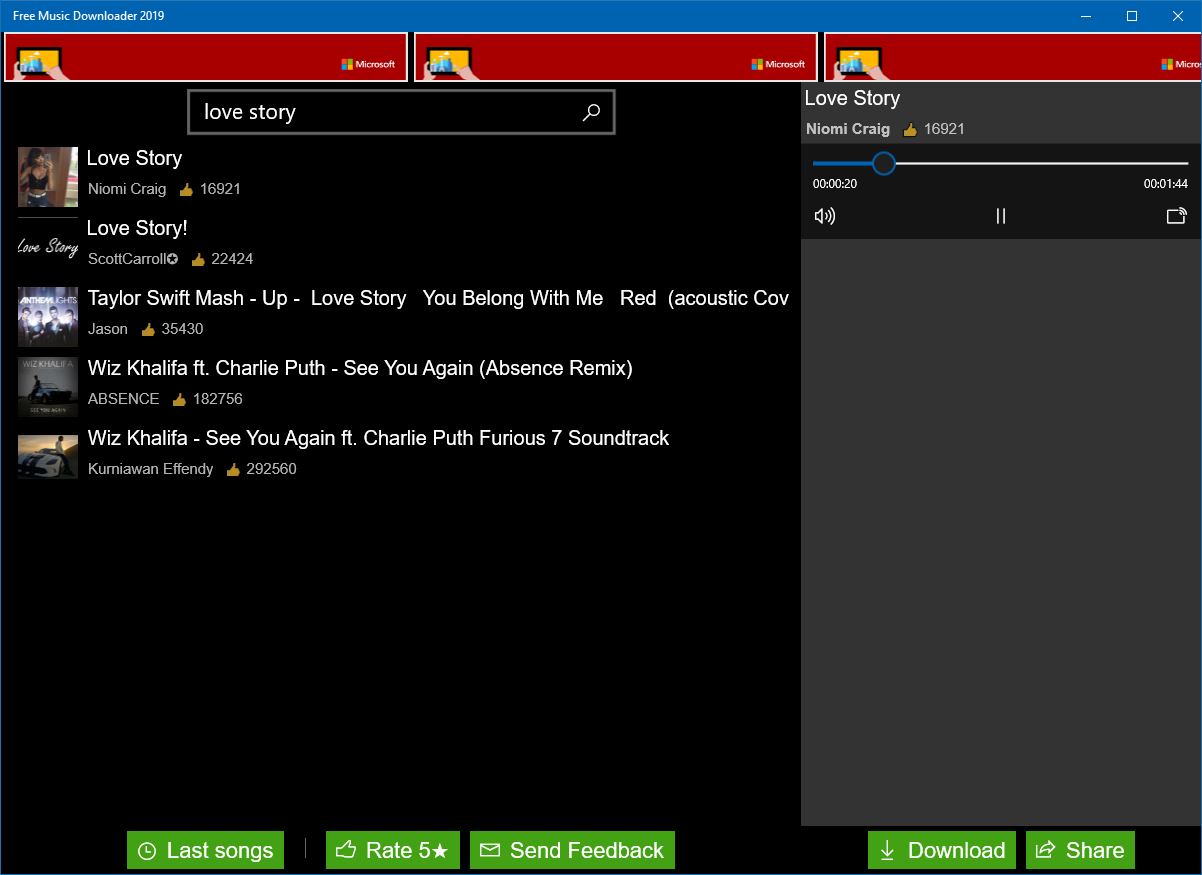
Task: Click the artist name Kurniawan Effendy
Action: 151,468
